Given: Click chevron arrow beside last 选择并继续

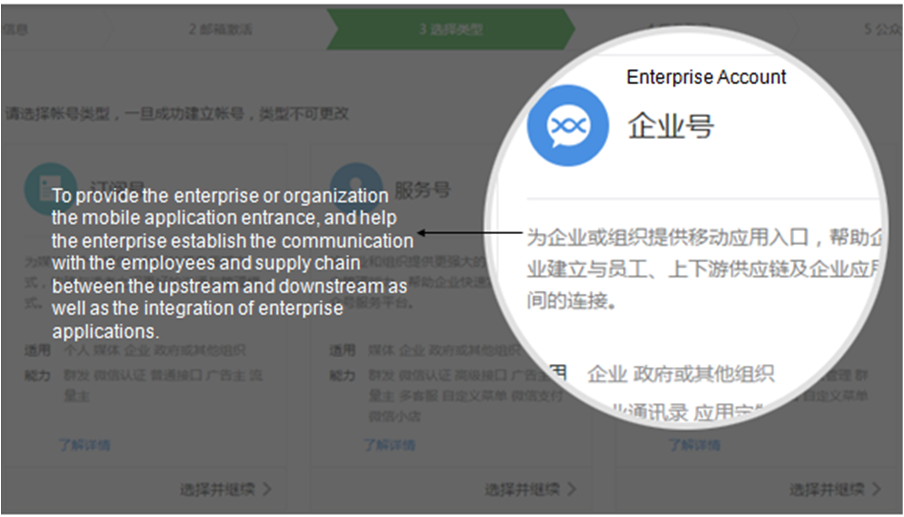Looking at the screenshot, I should (x=876, y=489).
